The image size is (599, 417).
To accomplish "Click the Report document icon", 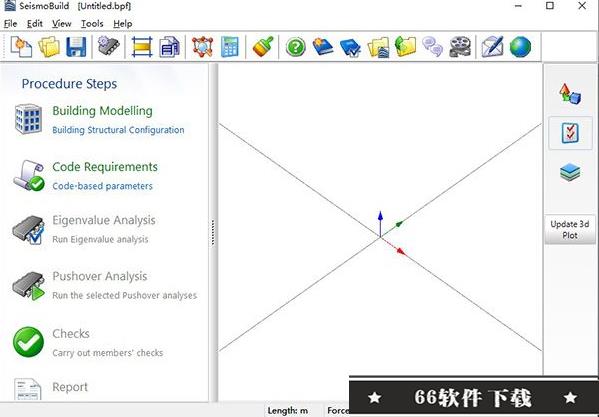I will click(x=28, y=389).
